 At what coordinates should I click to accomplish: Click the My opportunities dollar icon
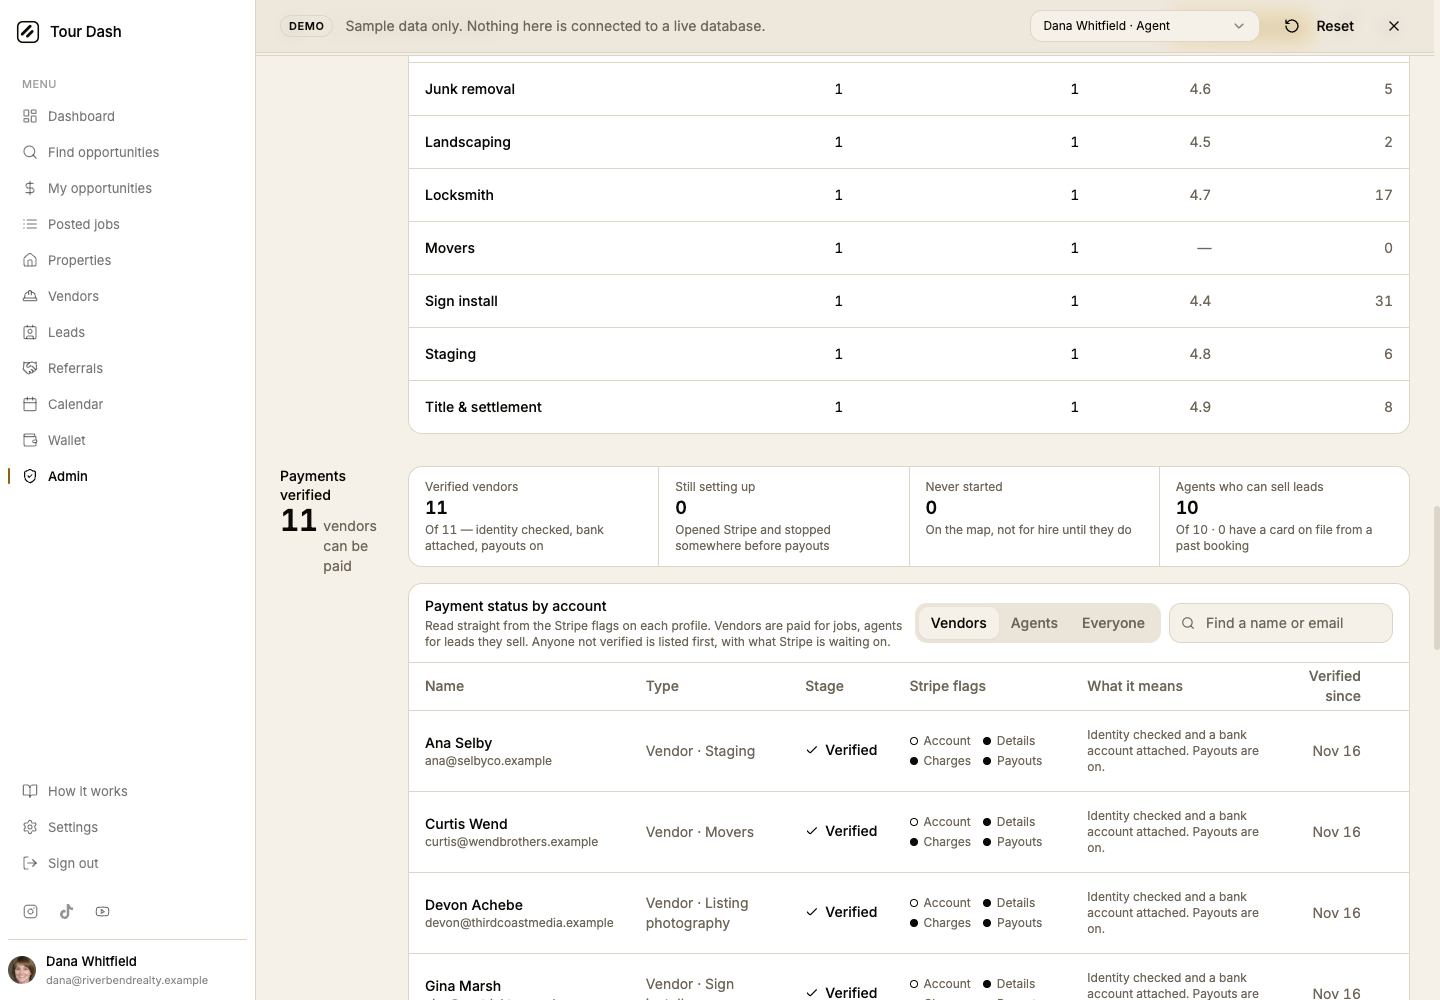[x=30, y=188]
